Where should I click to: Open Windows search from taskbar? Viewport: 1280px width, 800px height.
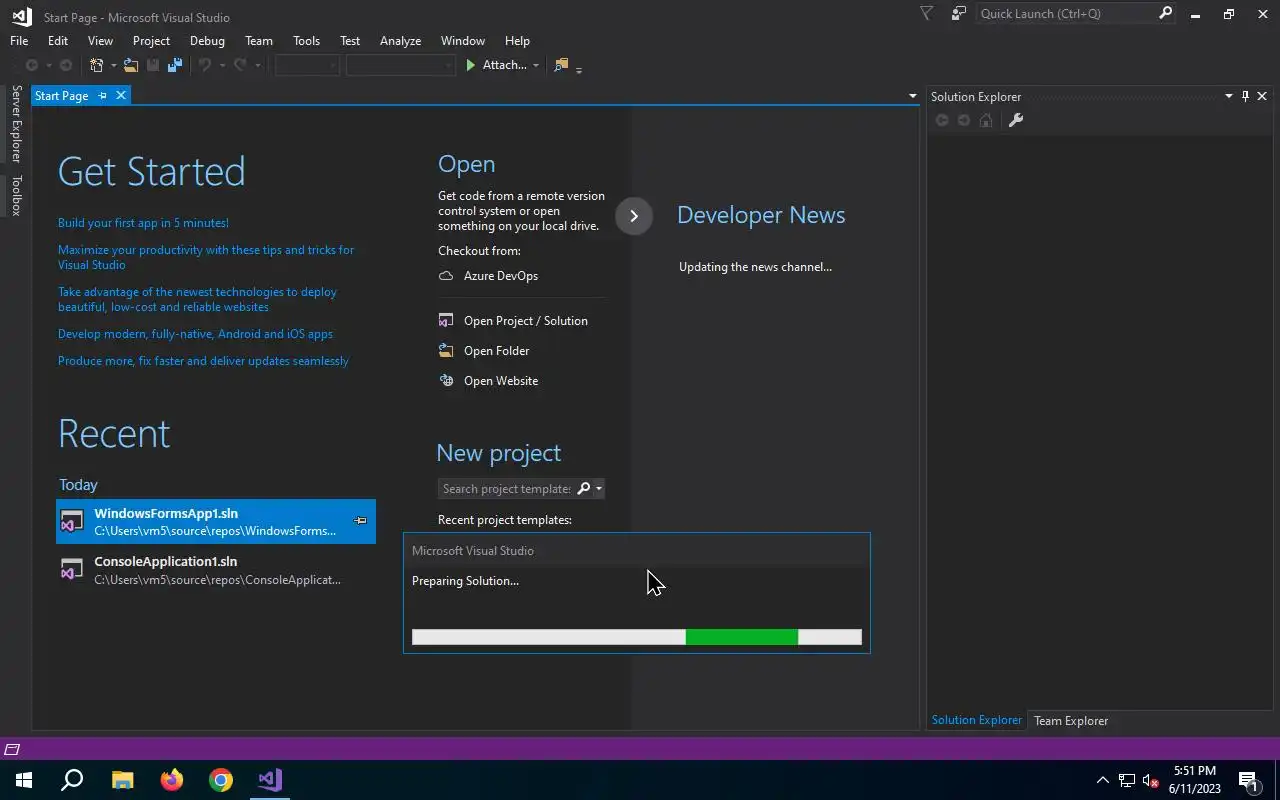tap(72, 780)
